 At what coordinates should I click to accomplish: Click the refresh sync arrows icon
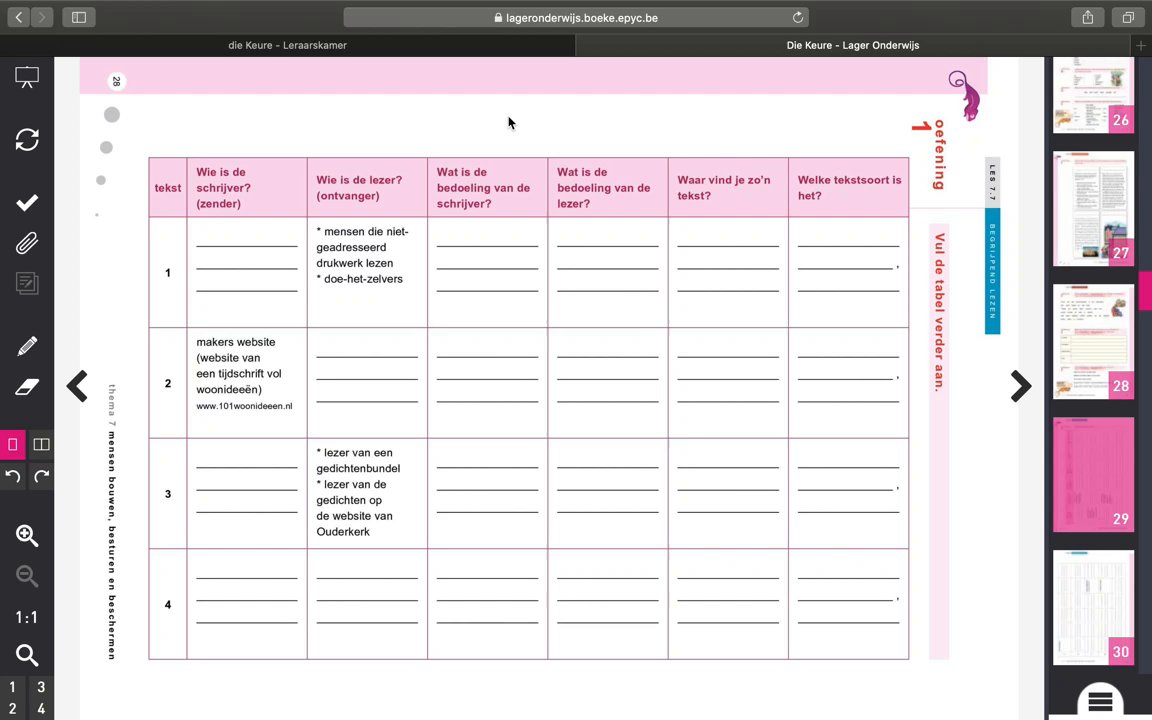(x=27, y=140)
